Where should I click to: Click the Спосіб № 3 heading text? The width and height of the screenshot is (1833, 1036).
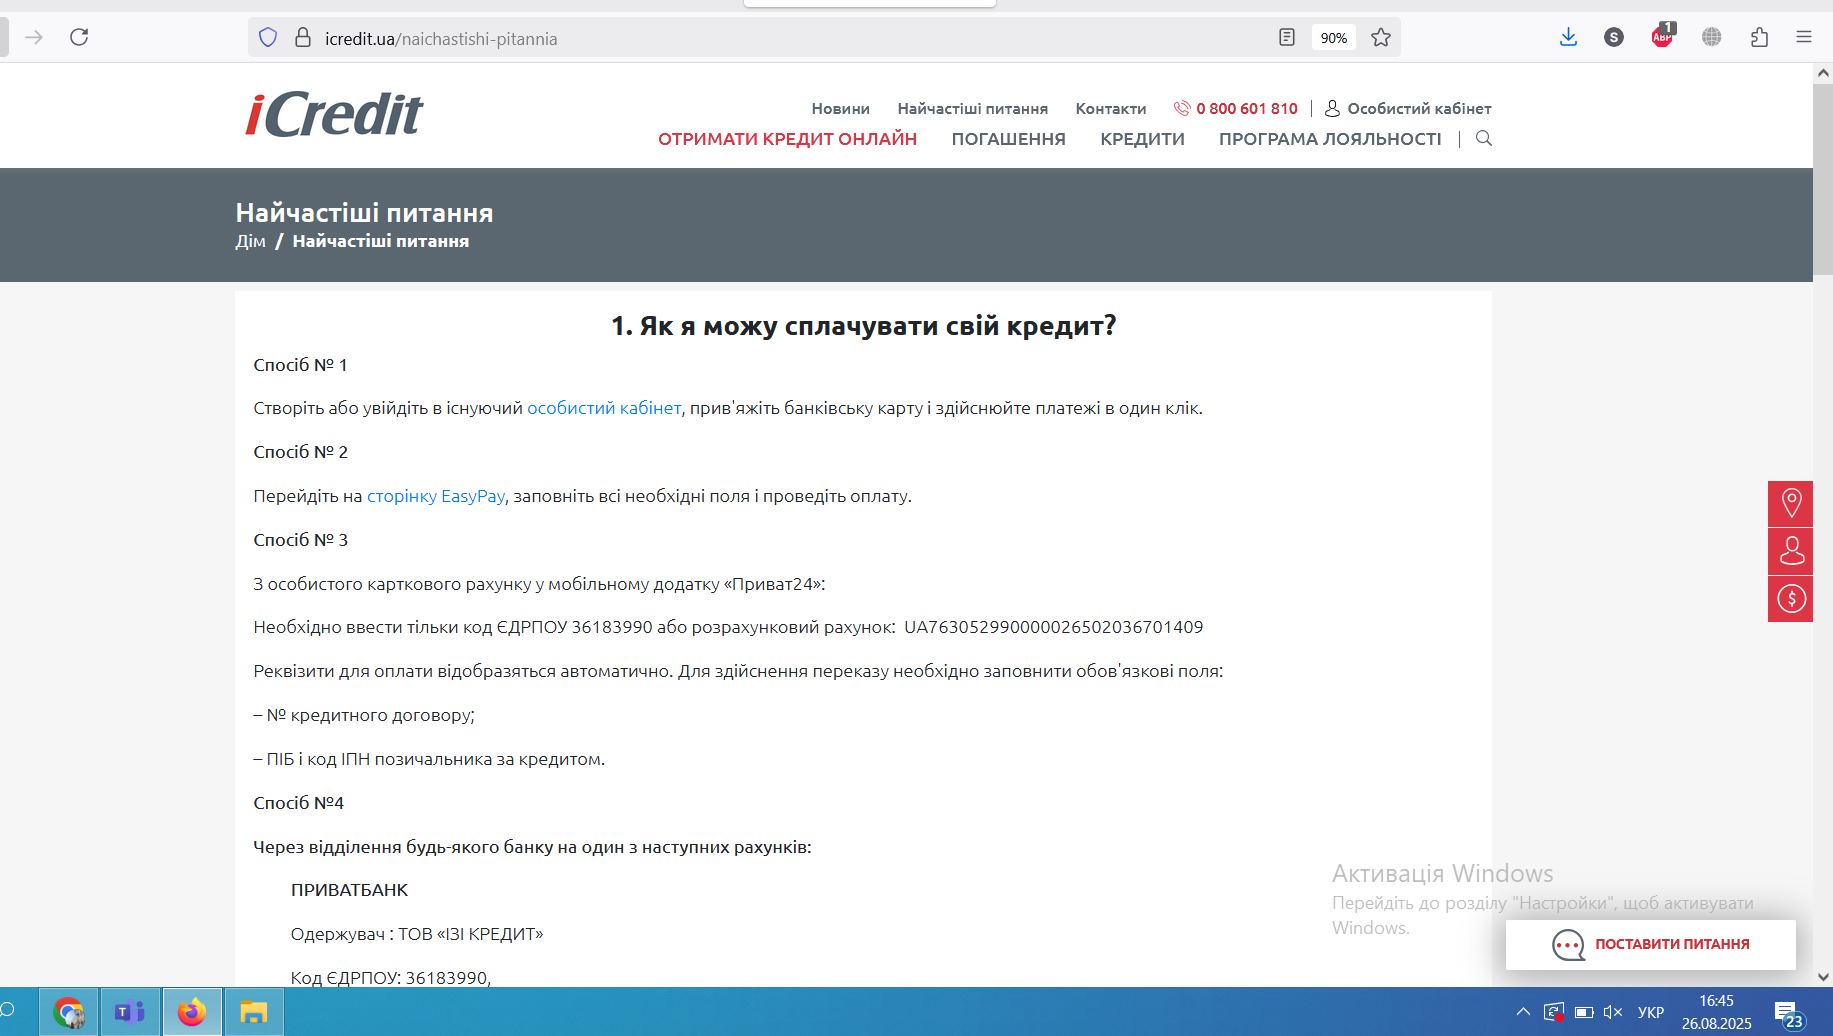click(300, 540)
